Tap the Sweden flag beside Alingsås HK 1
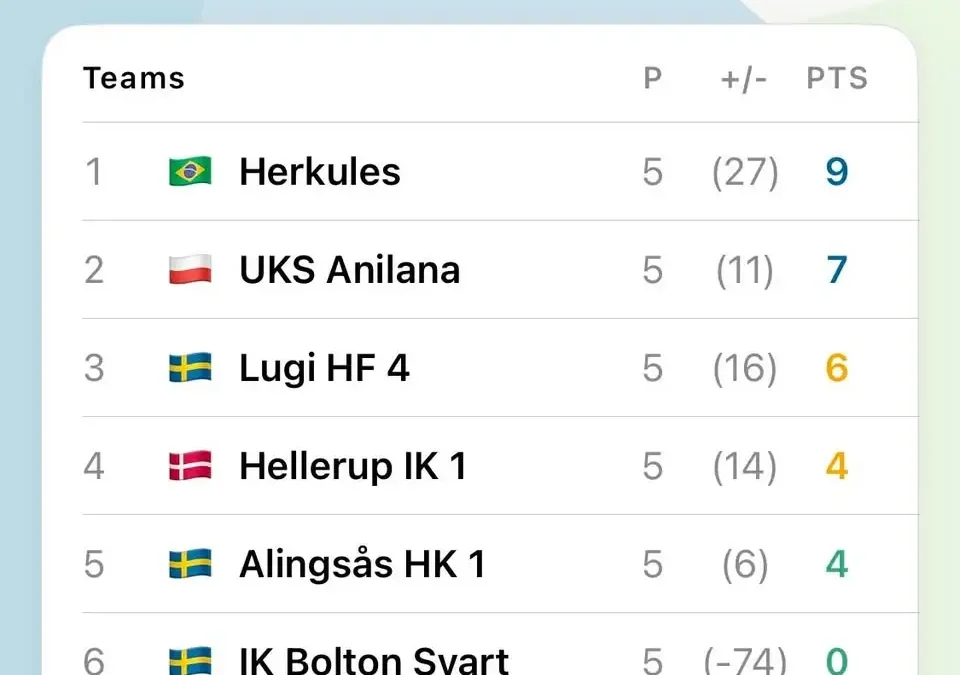This screenshot has height=675, width=960. point(190,564)
